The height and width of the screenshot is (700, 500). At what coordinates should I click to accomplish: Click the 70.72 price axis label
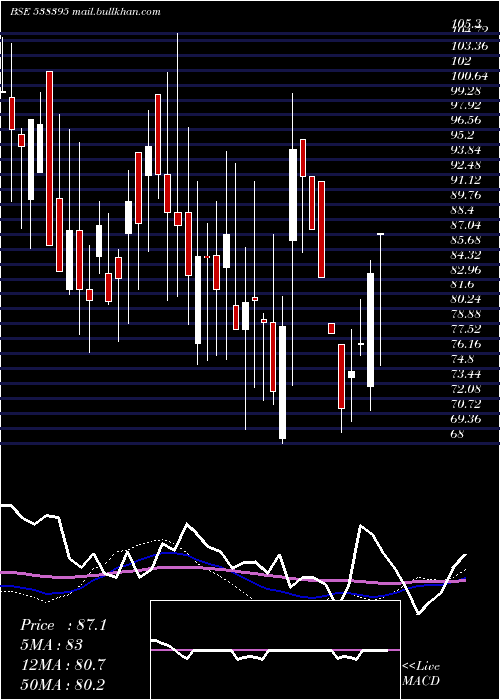click(x=466, y=404)
